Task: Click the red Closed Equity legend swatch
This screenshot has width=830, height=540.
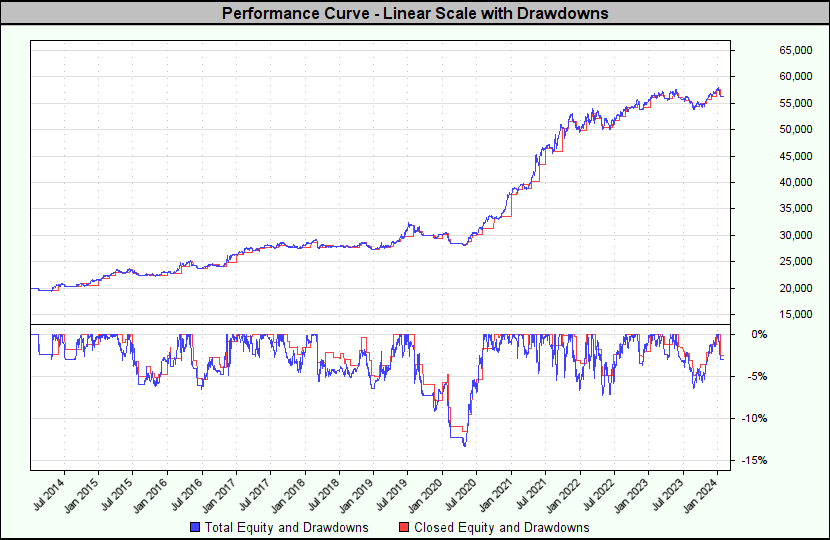Action: click(x=404, y=527)
